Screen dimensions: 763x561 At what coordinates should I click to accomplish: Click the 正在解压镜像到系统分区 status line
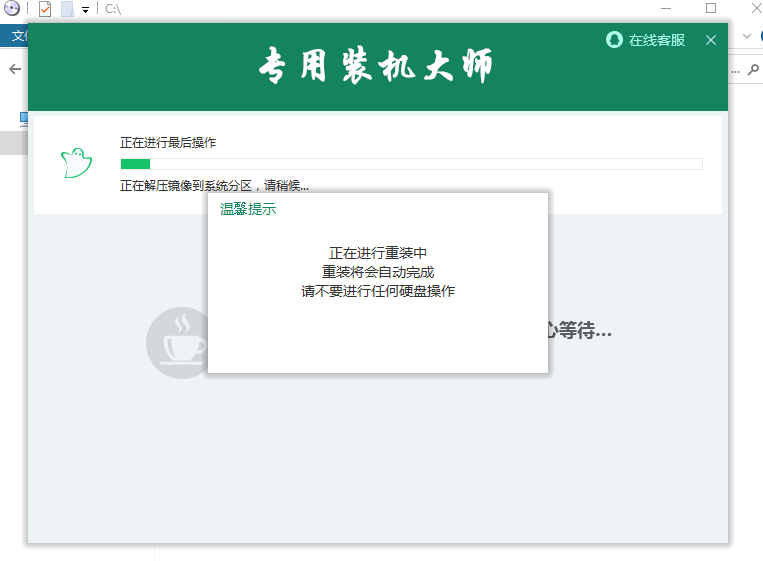(x=214, y=185)
